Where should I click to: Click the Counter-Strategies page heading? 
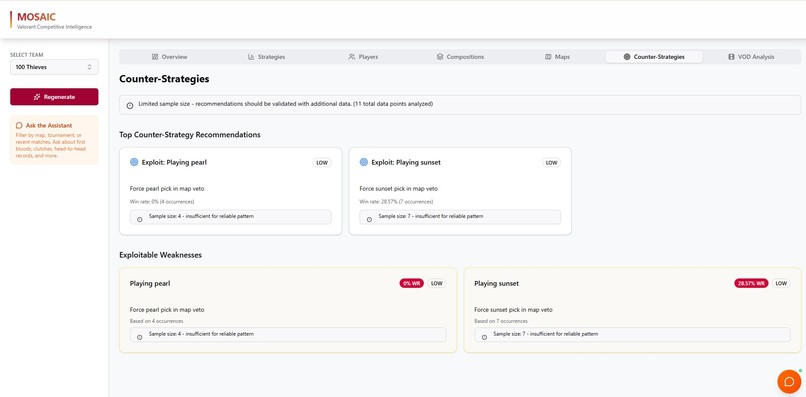164,79
